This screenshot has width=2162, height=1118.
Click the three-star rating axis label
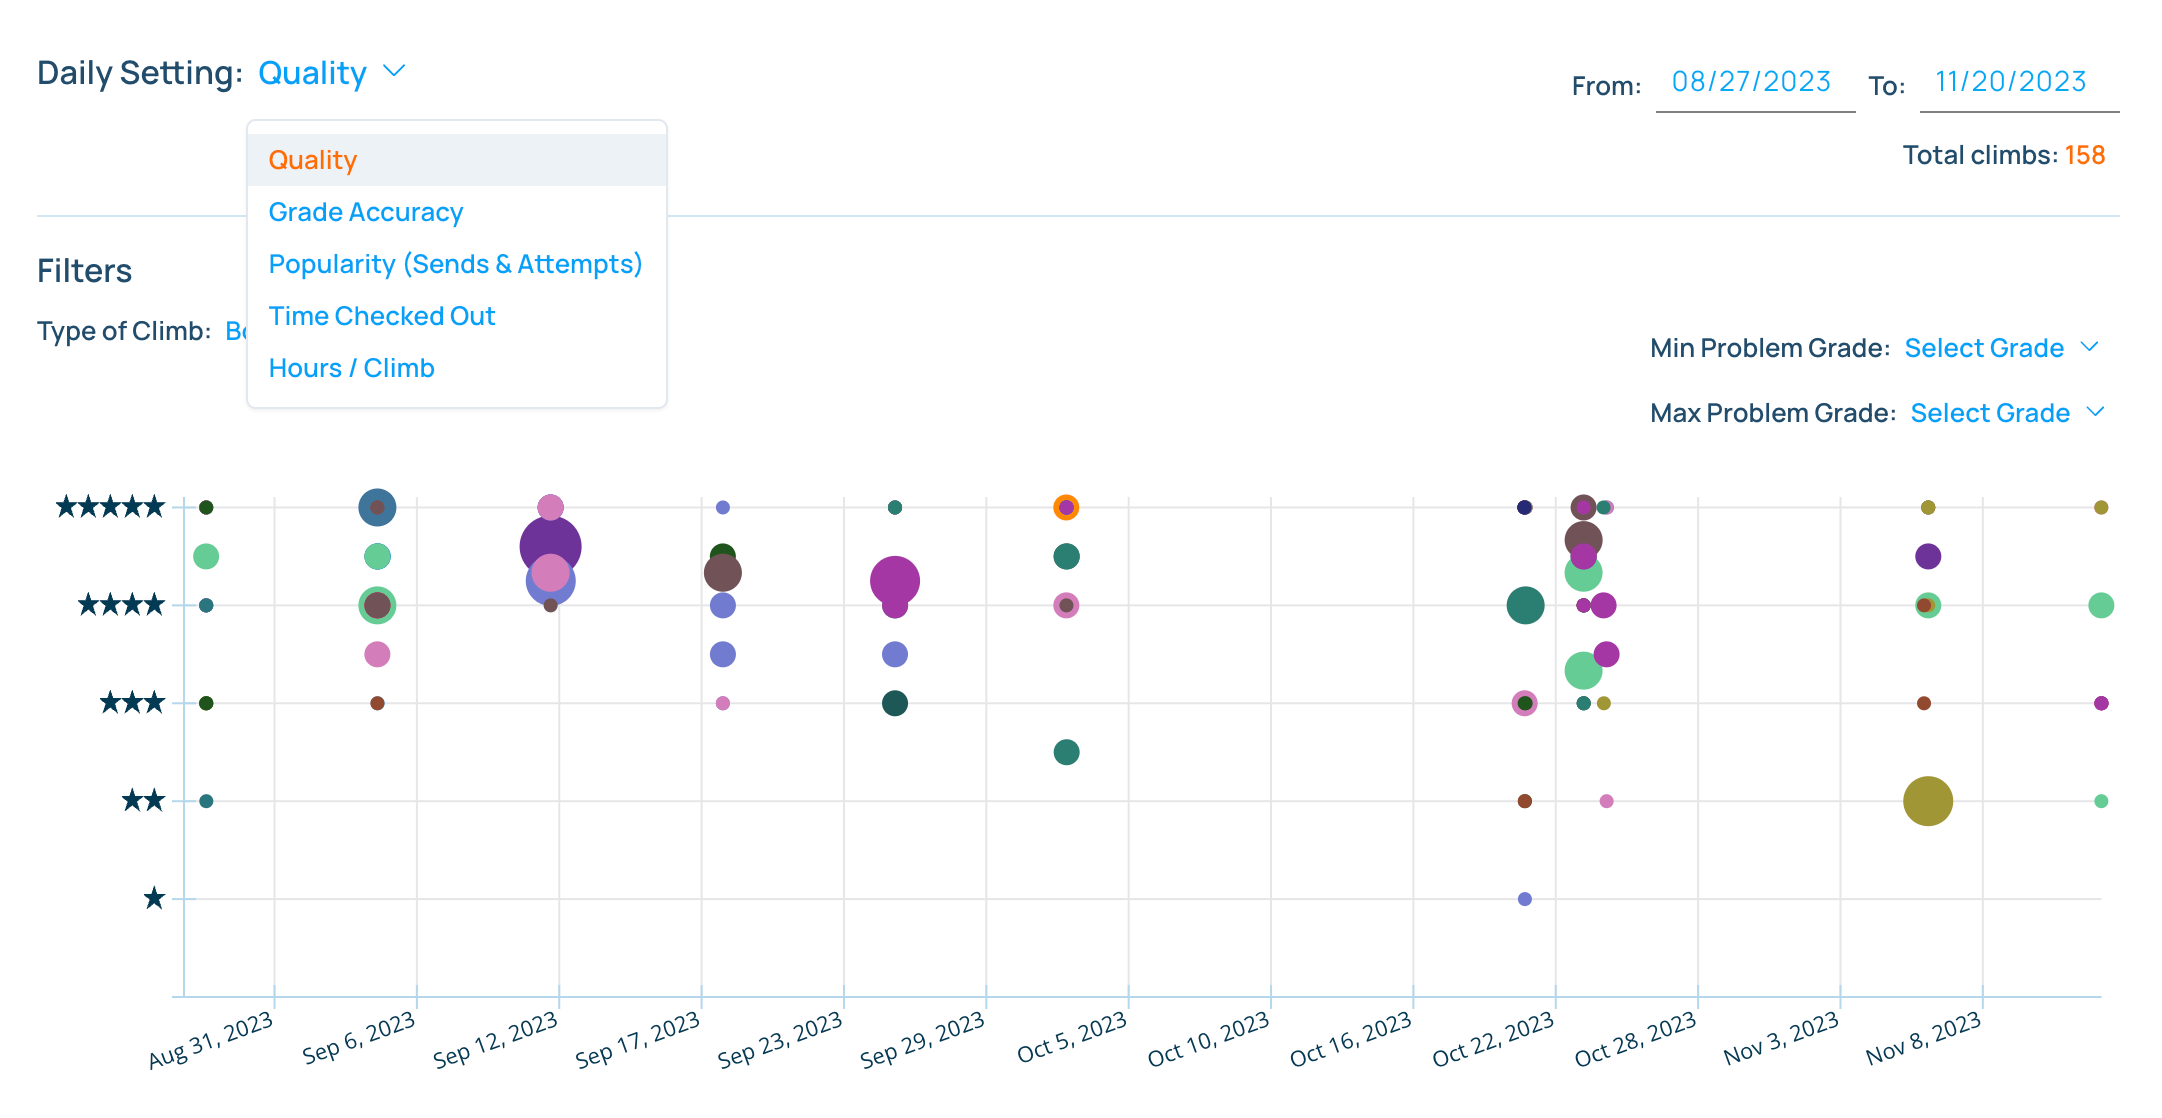point(132,703)
